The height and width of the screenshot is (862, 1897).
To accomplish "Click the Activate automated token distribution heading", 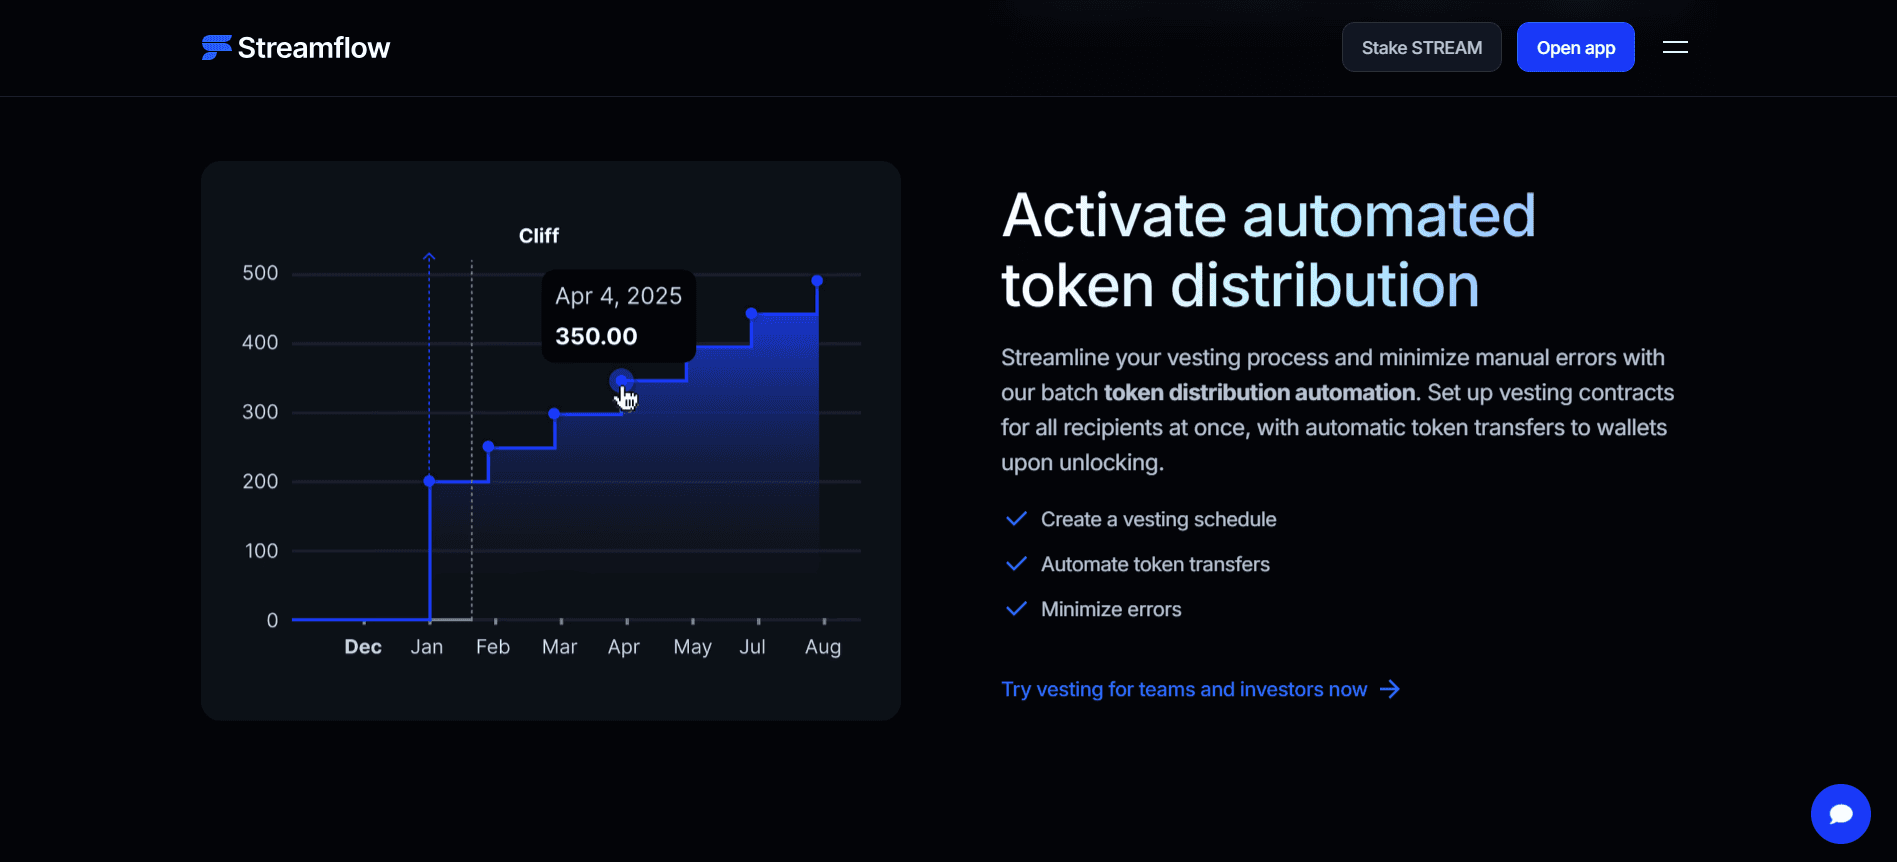I will tap(1268, 251).
